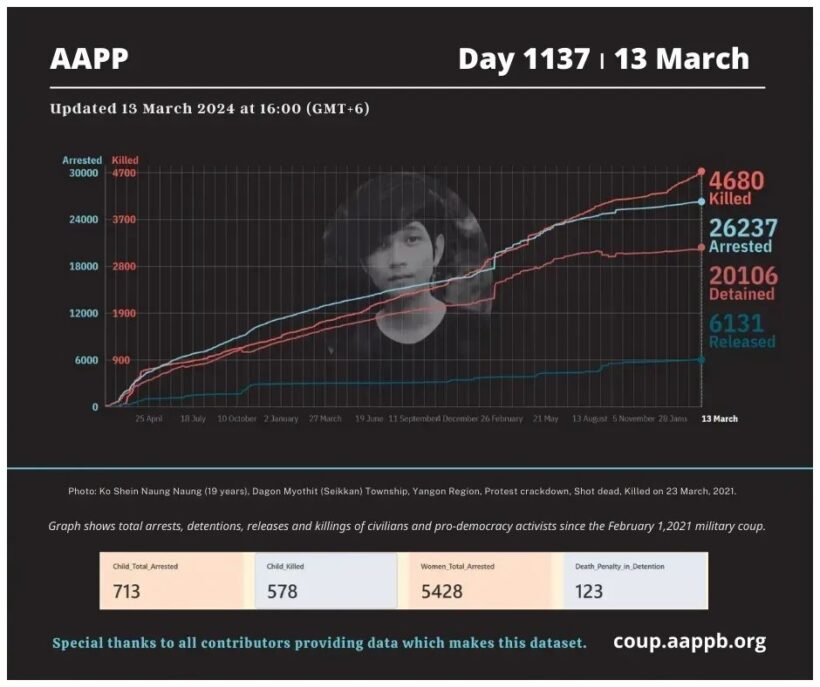Screen dimensions: 820x687
Task: Select the 6131 Released total label
Action: tap(743, 330)
